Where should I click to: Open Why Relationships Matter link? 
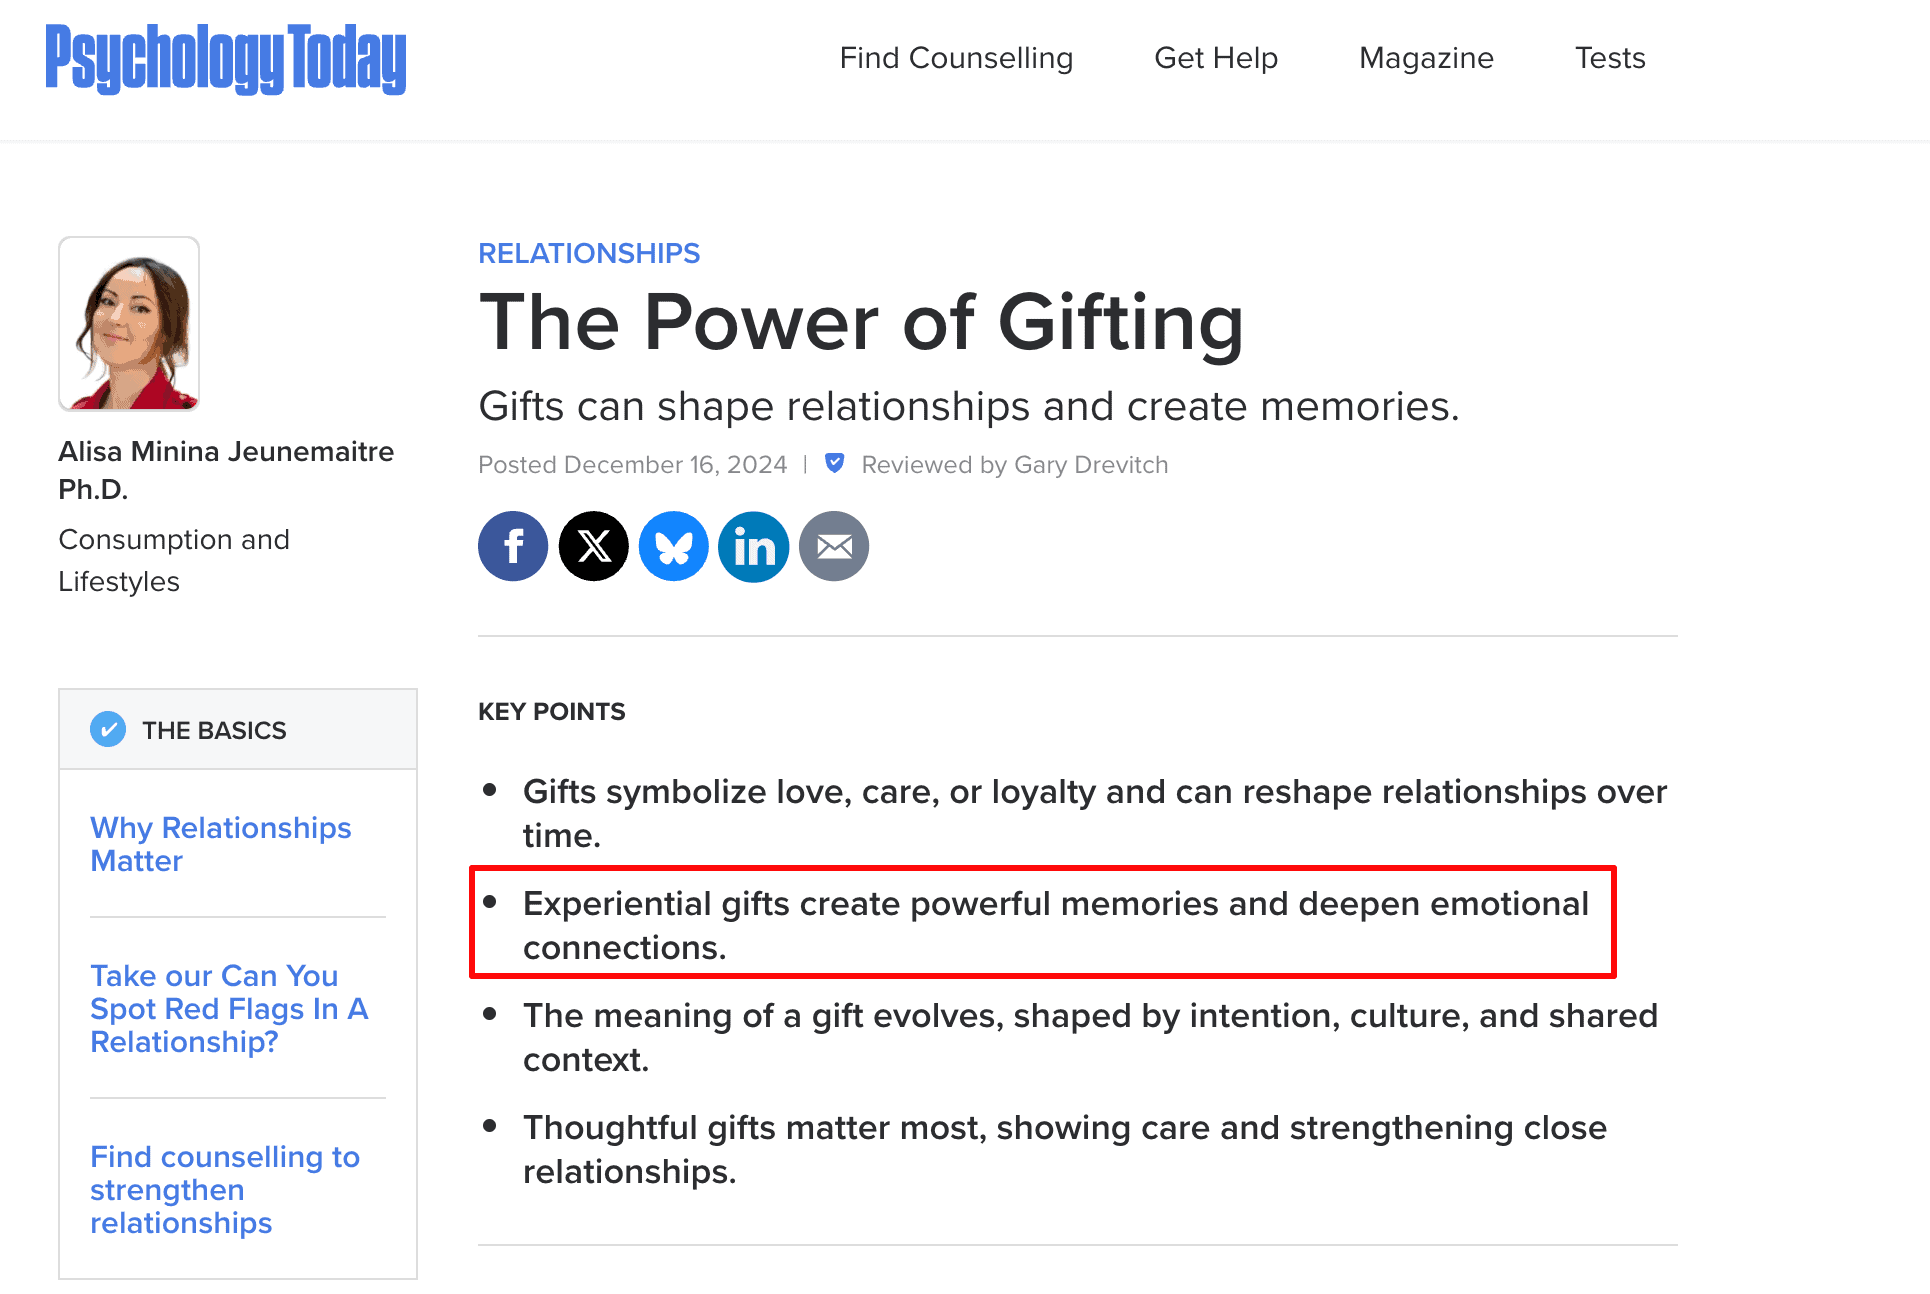(x=220, y=844)
